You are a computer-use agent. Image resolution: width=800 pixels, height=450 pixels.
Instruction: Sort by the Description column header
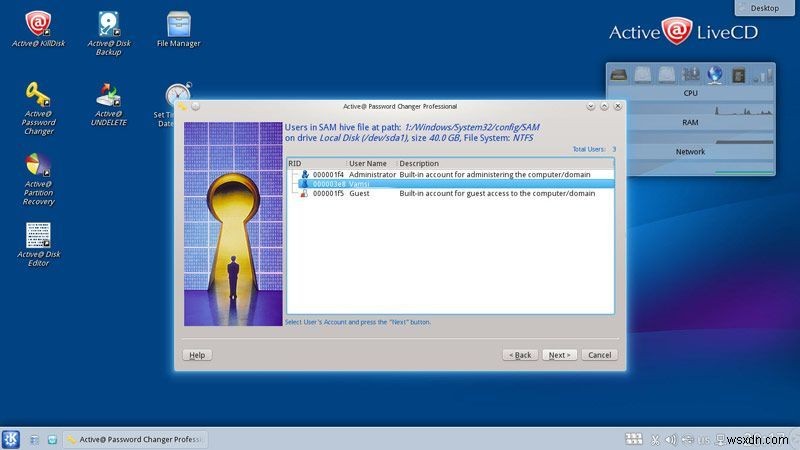click(505, 163)
